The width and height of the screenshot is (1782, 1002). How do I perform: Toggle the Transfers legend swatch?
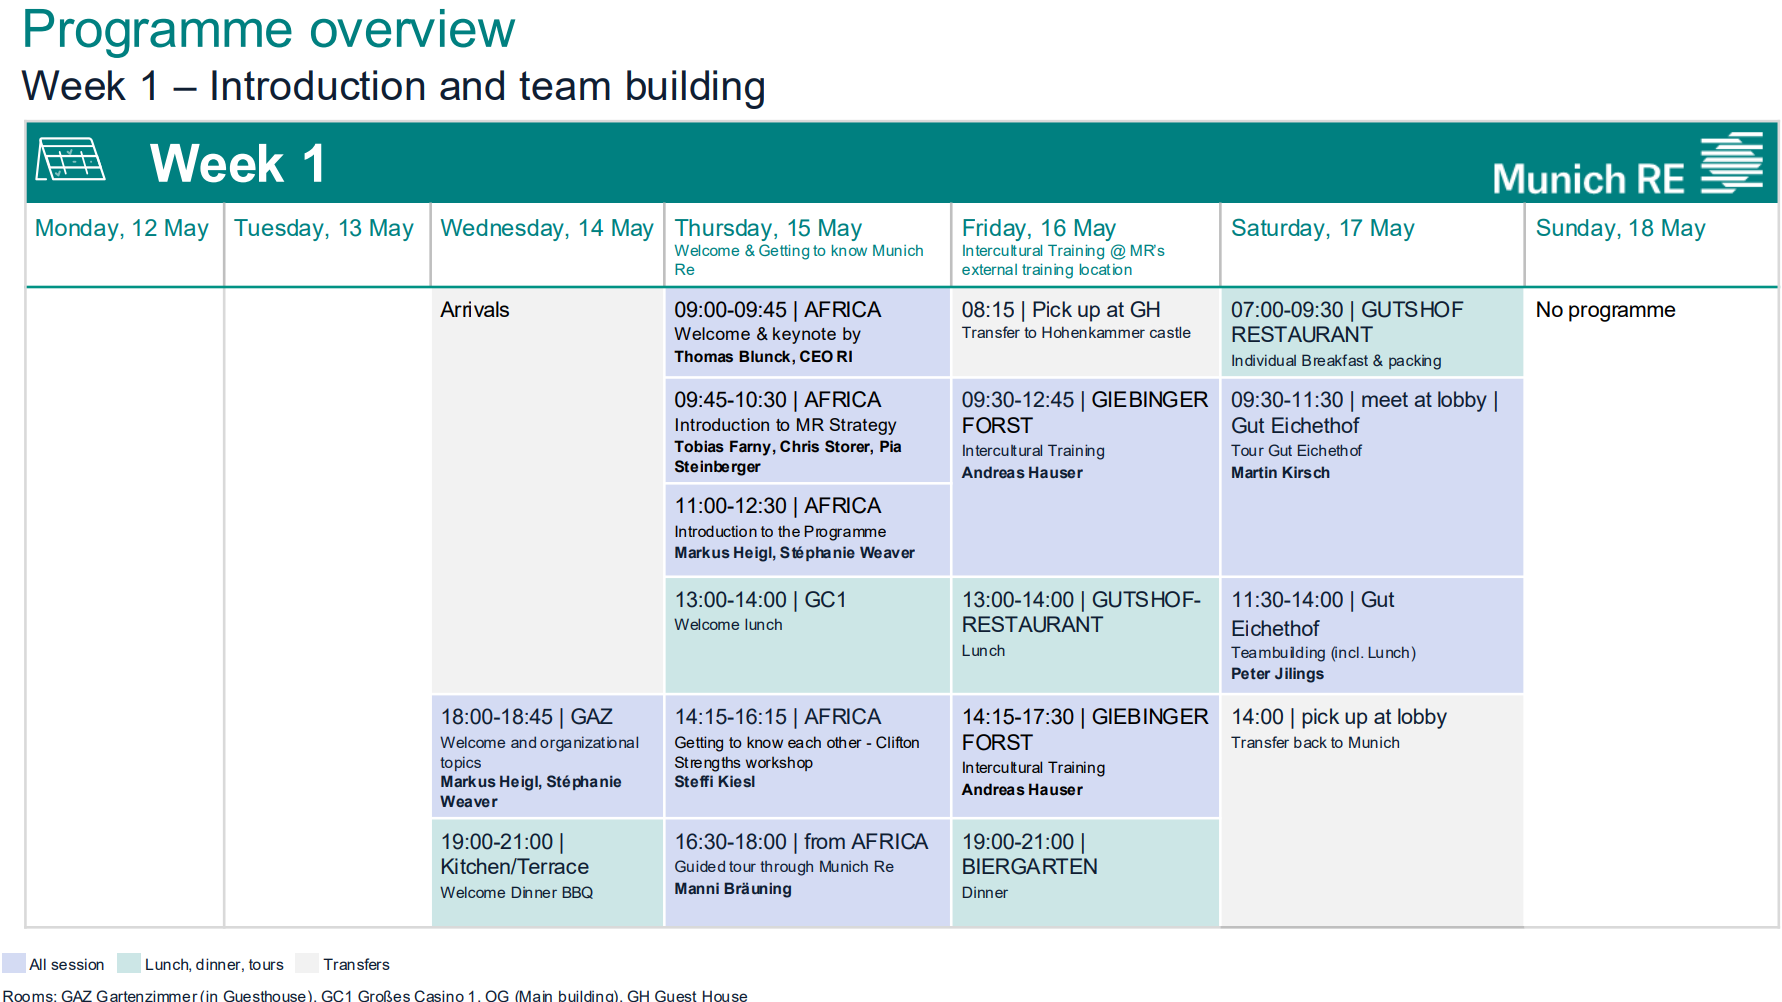pyautogui.click(x=305, y=963)
